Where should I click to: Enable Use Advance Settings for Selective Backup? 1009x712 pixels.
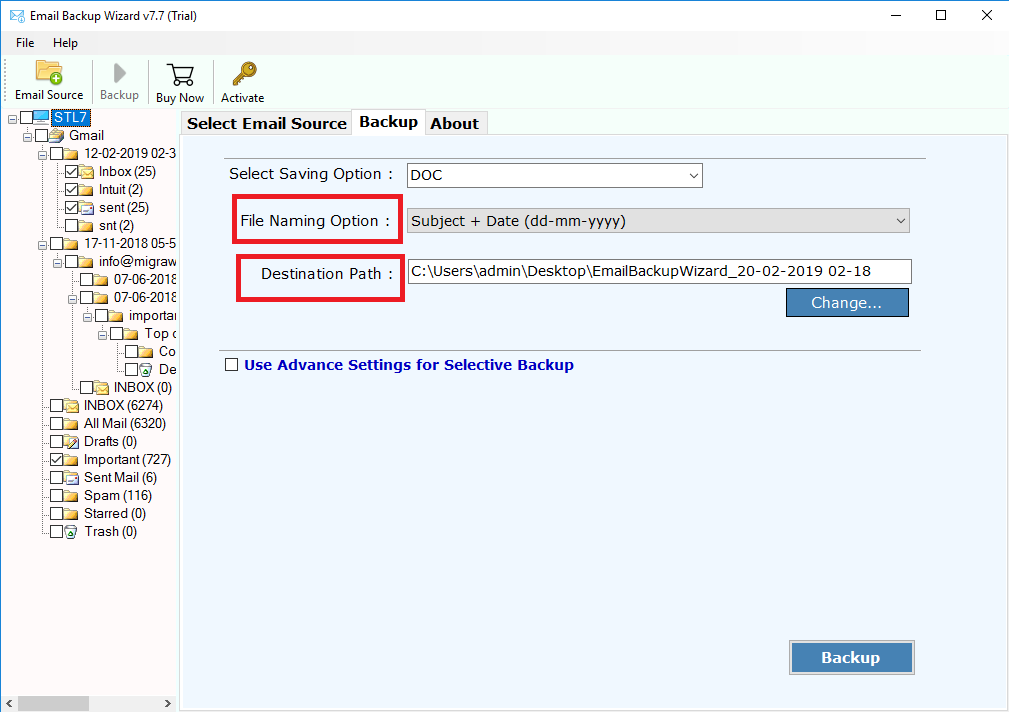232,364
